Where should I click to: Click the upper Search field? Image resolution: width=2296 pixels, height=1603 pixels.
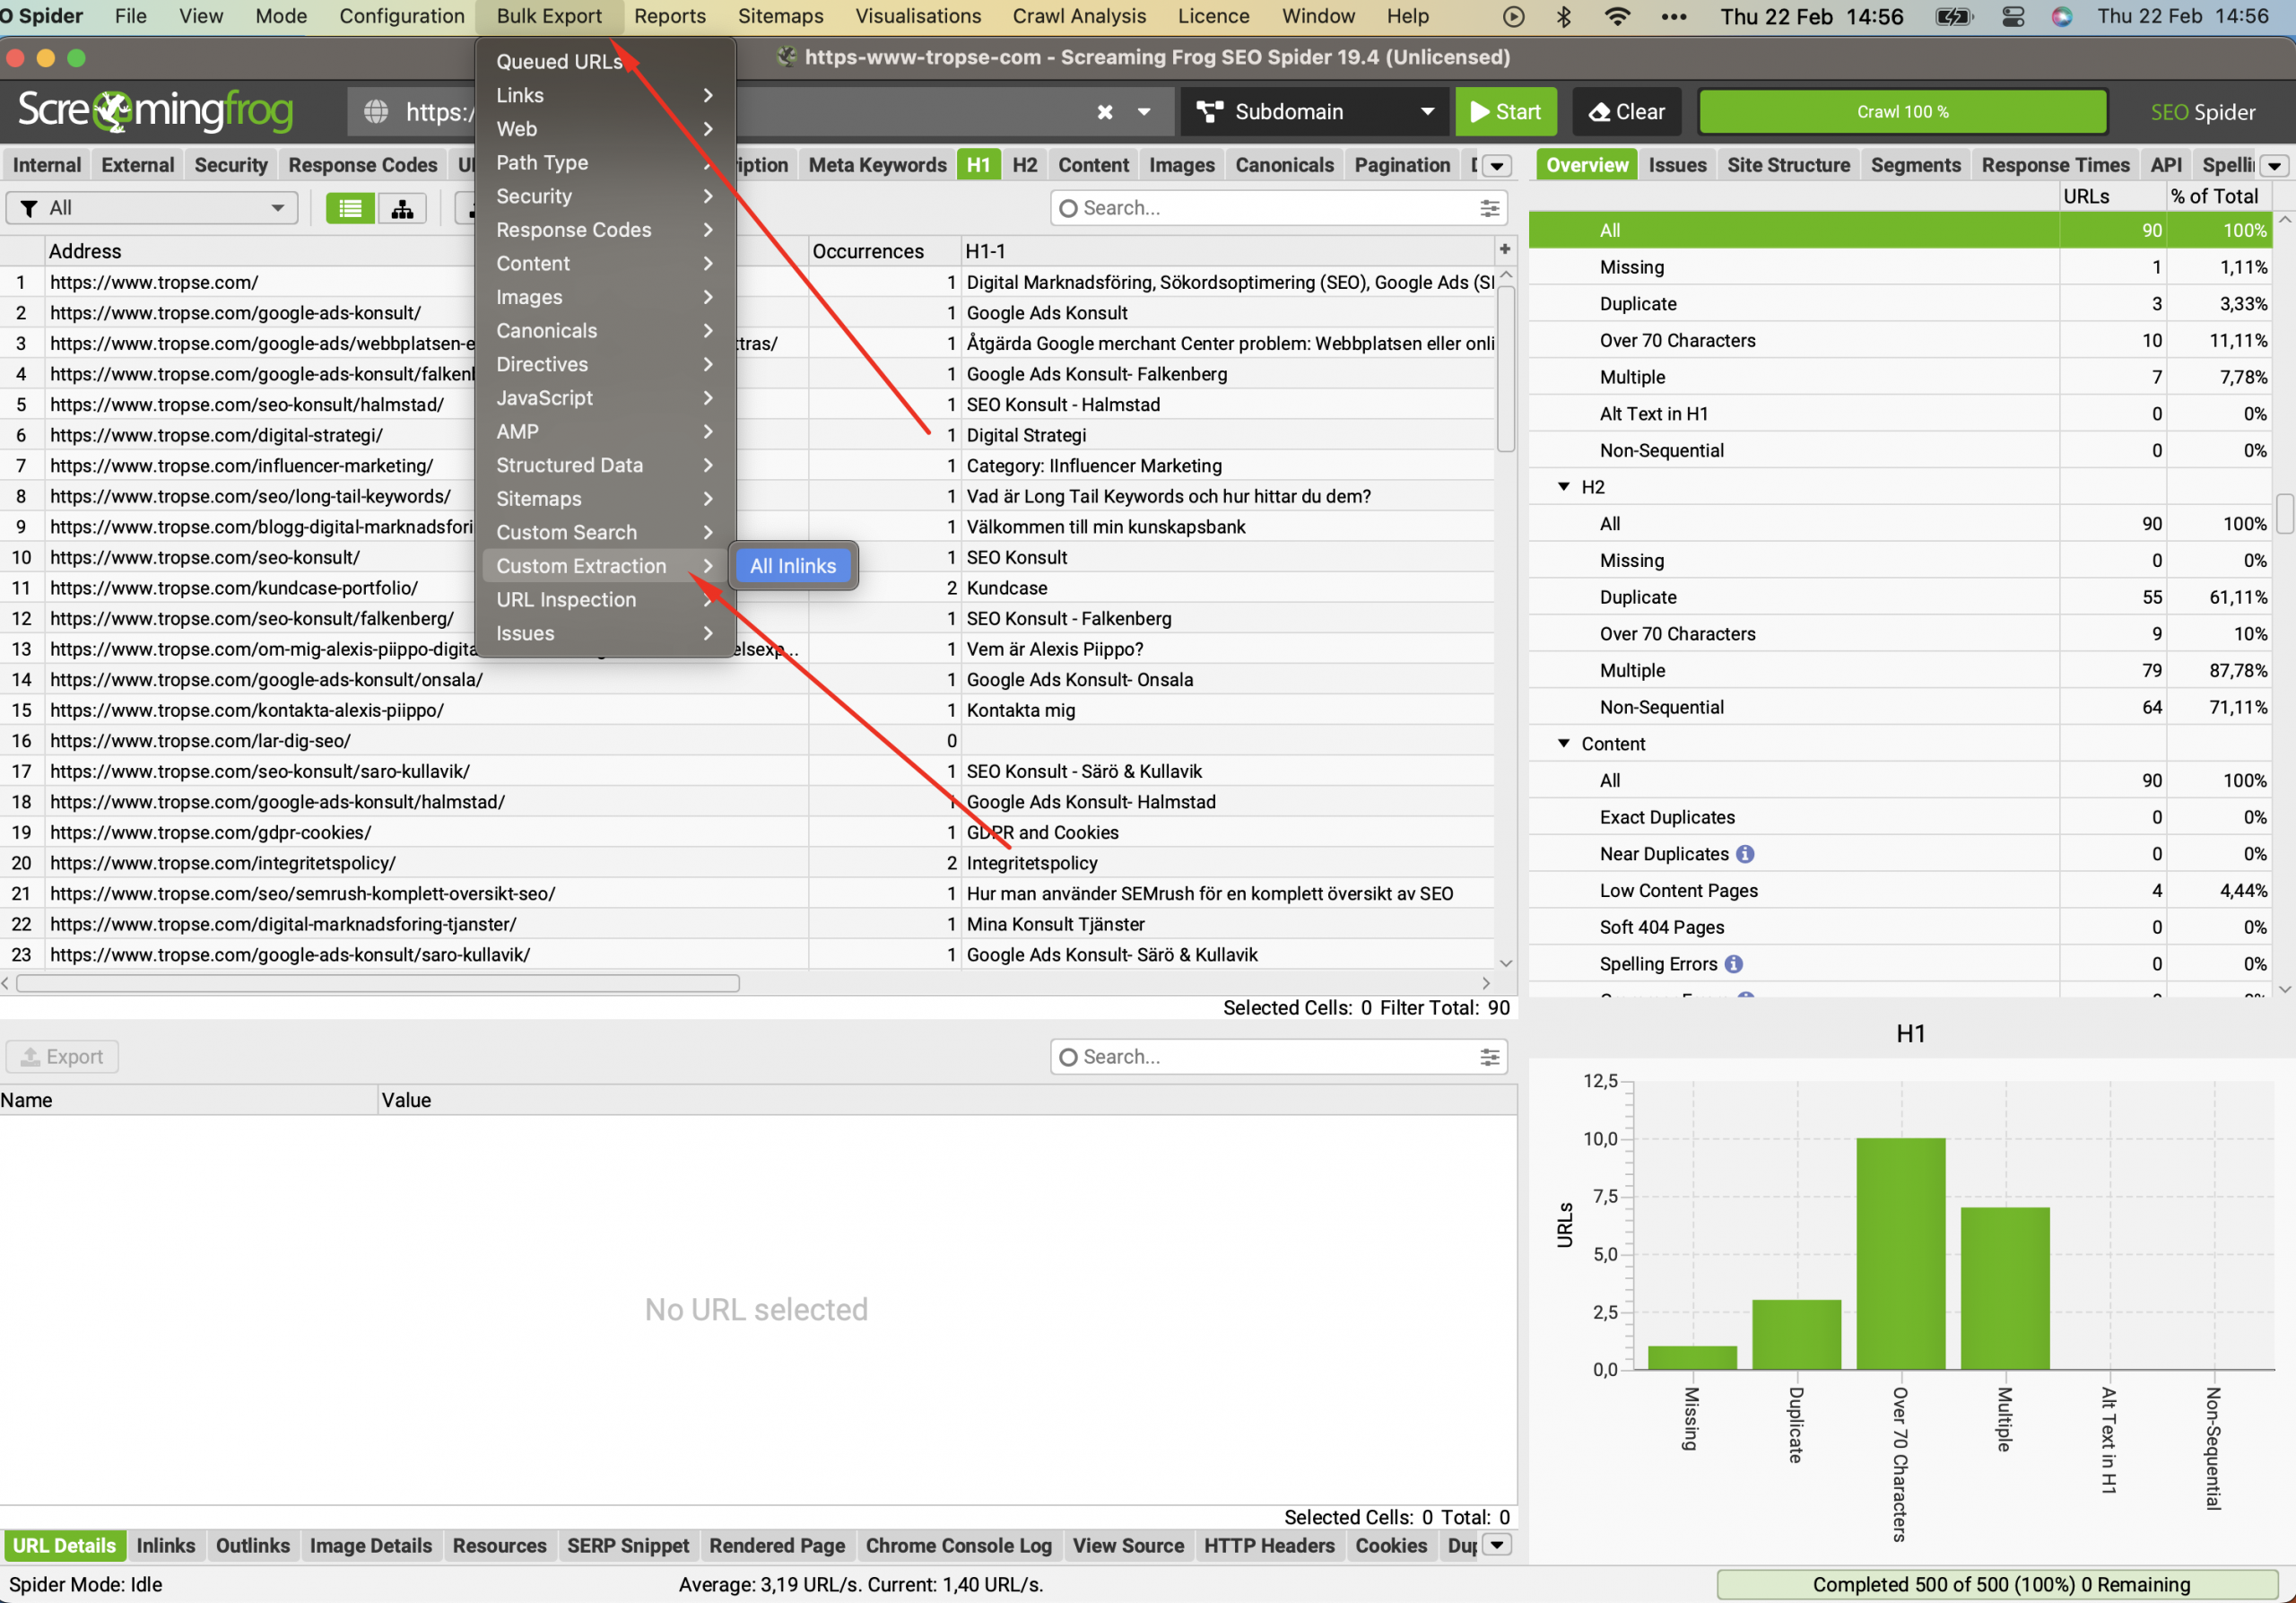1278,208
